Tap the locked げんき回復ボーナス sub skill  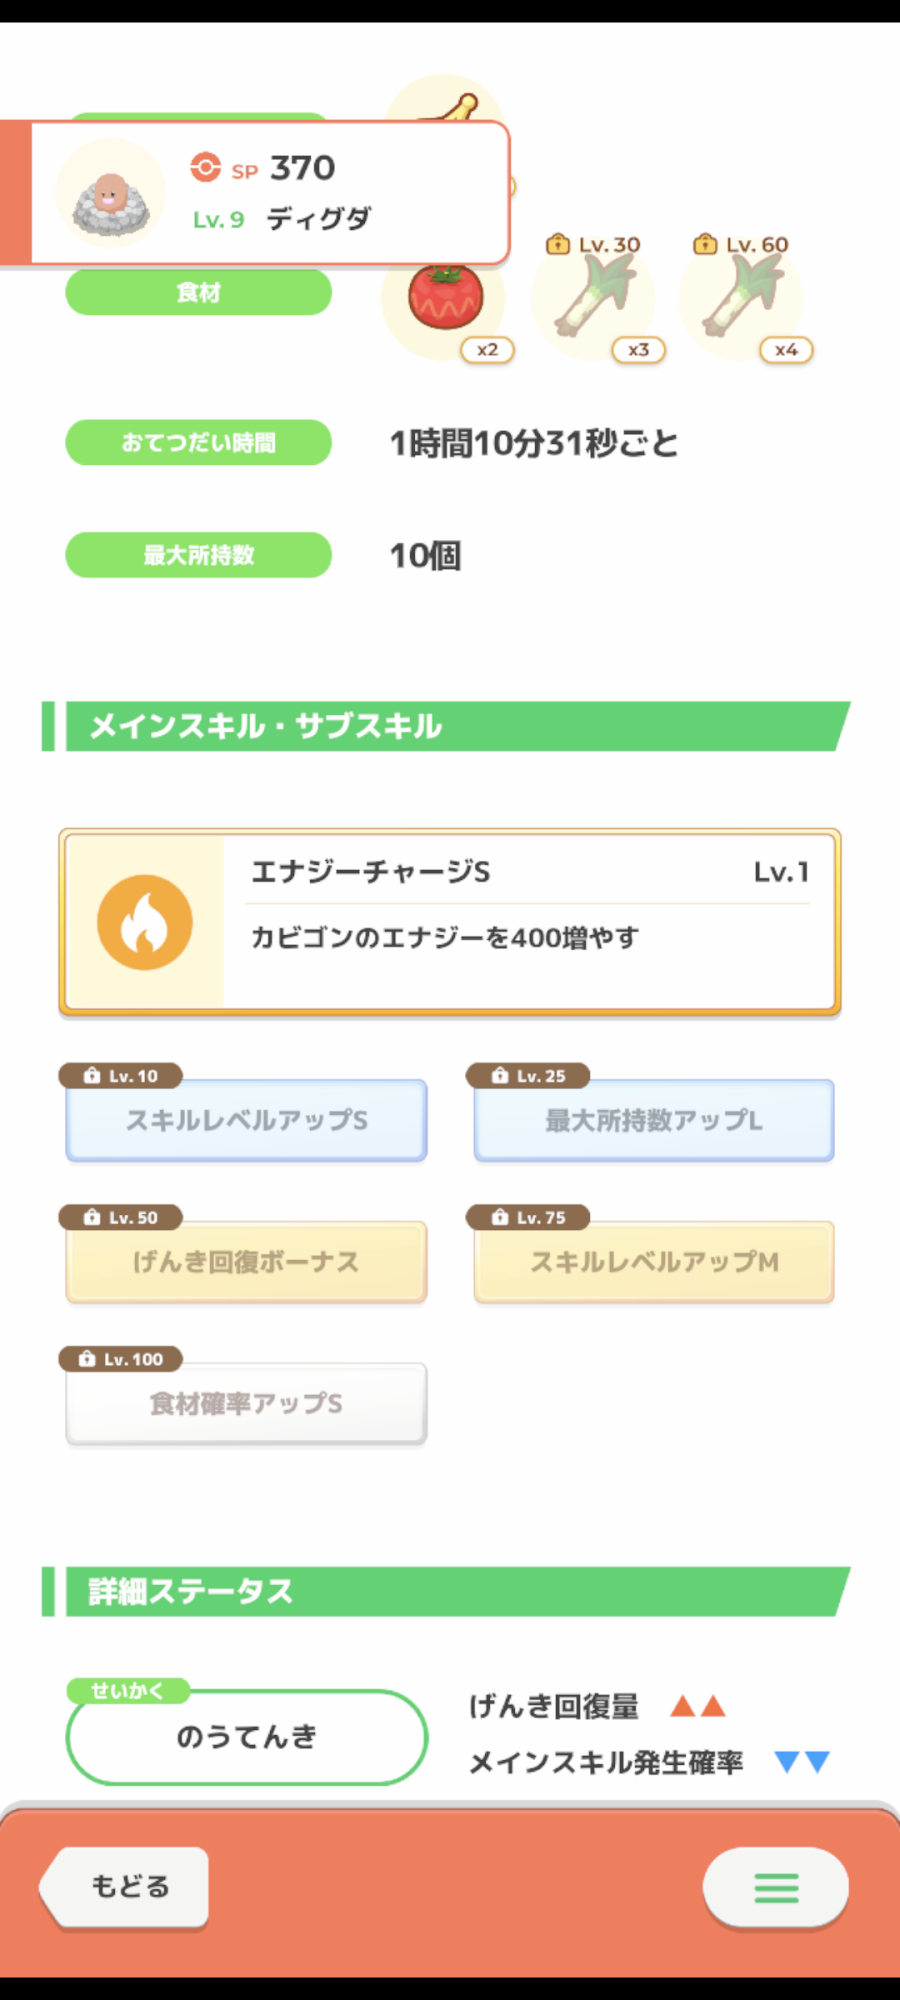coord(246,1262)
